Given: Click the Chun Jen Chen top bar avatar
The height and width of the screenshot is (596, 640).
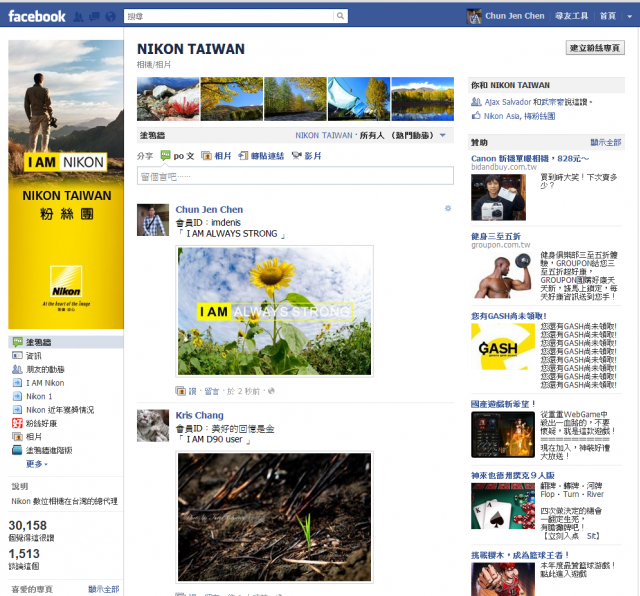Looking at the screenshot, I should coord(474,16).
